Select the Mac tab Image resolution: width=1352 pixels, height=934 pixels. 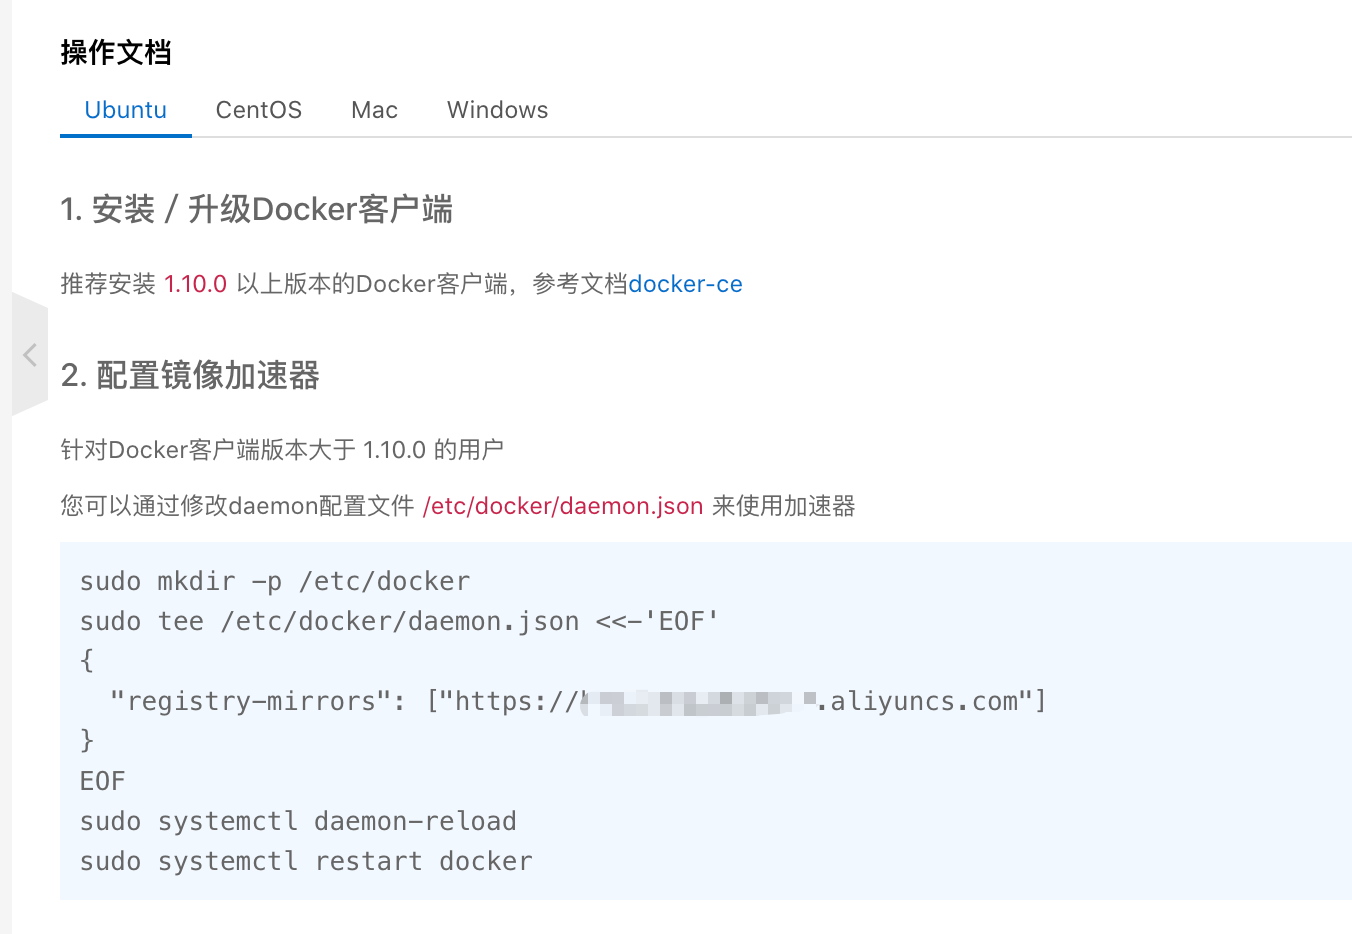pyautogui.click(x=375, y=110)
